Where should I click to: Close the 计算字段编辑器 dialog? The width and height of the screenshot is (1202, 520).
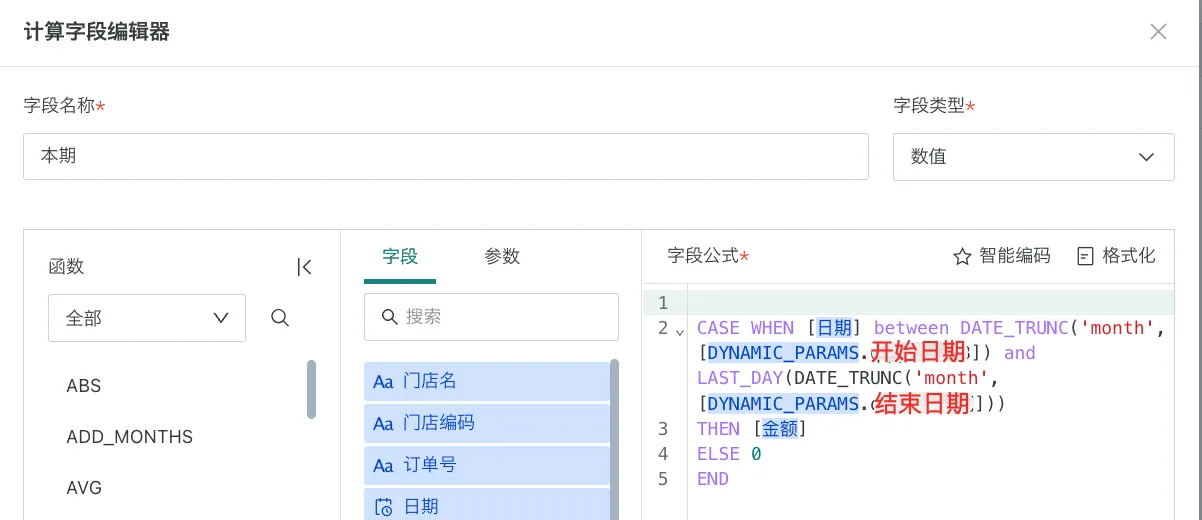[1158, 32]
